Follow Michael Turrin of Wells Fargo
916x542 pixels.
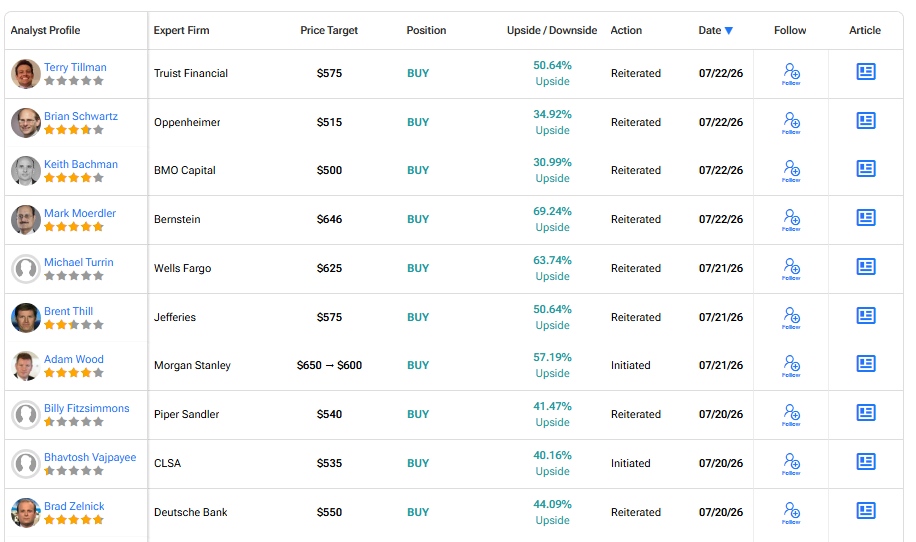coord(792,269)
